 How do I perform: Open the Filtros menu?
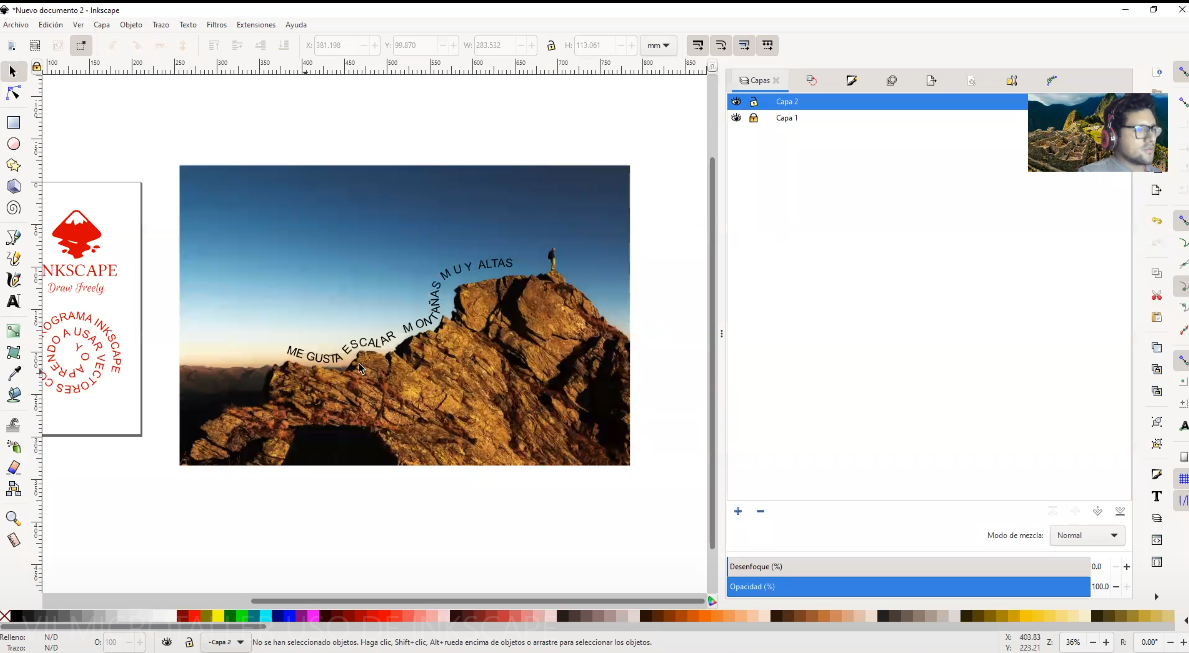[x=216, y=25]
